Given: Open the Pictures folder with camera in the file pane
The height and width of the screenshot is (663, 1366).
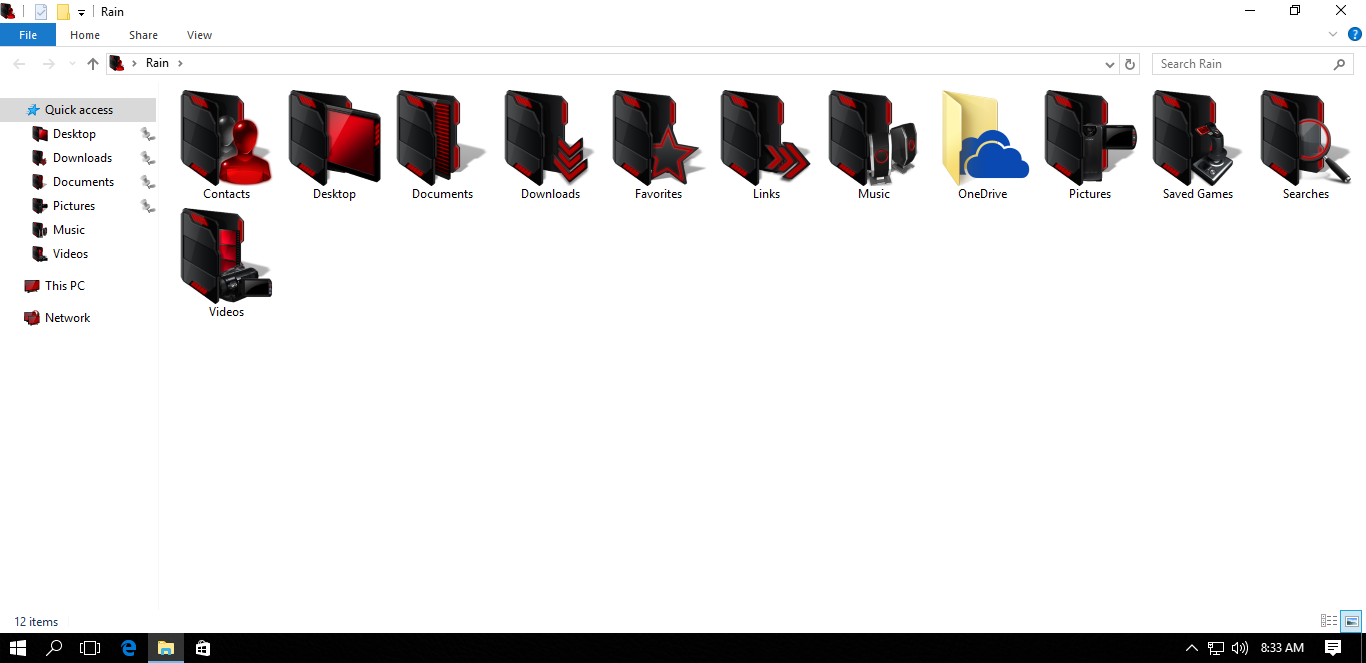Looking at the screenshot, I should [x=1090, y=138].
